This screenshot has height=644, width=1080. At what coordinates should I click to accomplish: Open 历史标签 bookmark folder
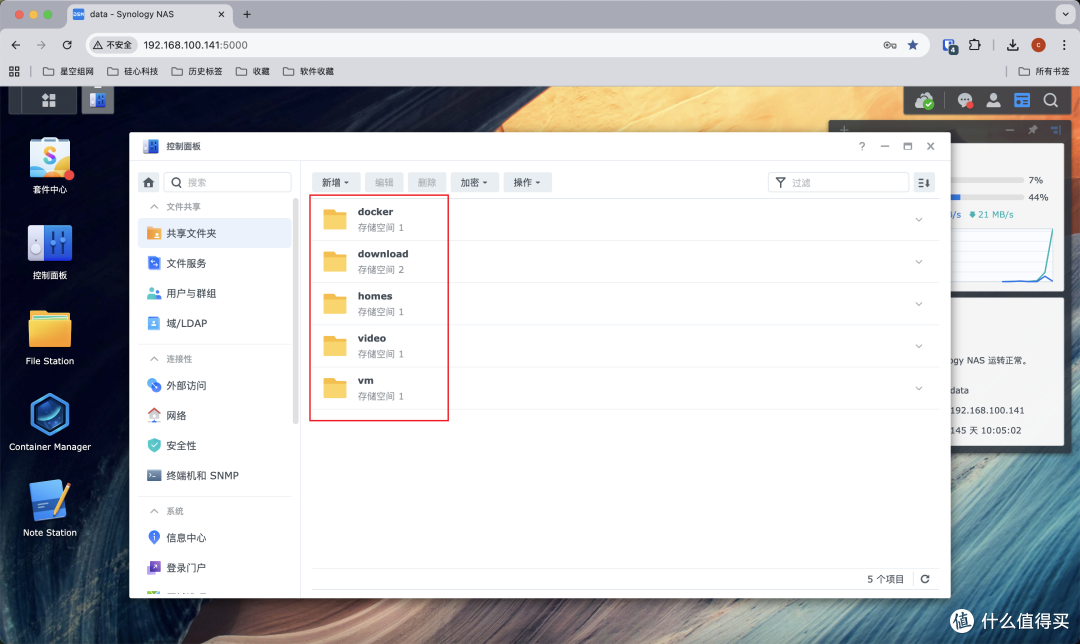tap(197, 71)
